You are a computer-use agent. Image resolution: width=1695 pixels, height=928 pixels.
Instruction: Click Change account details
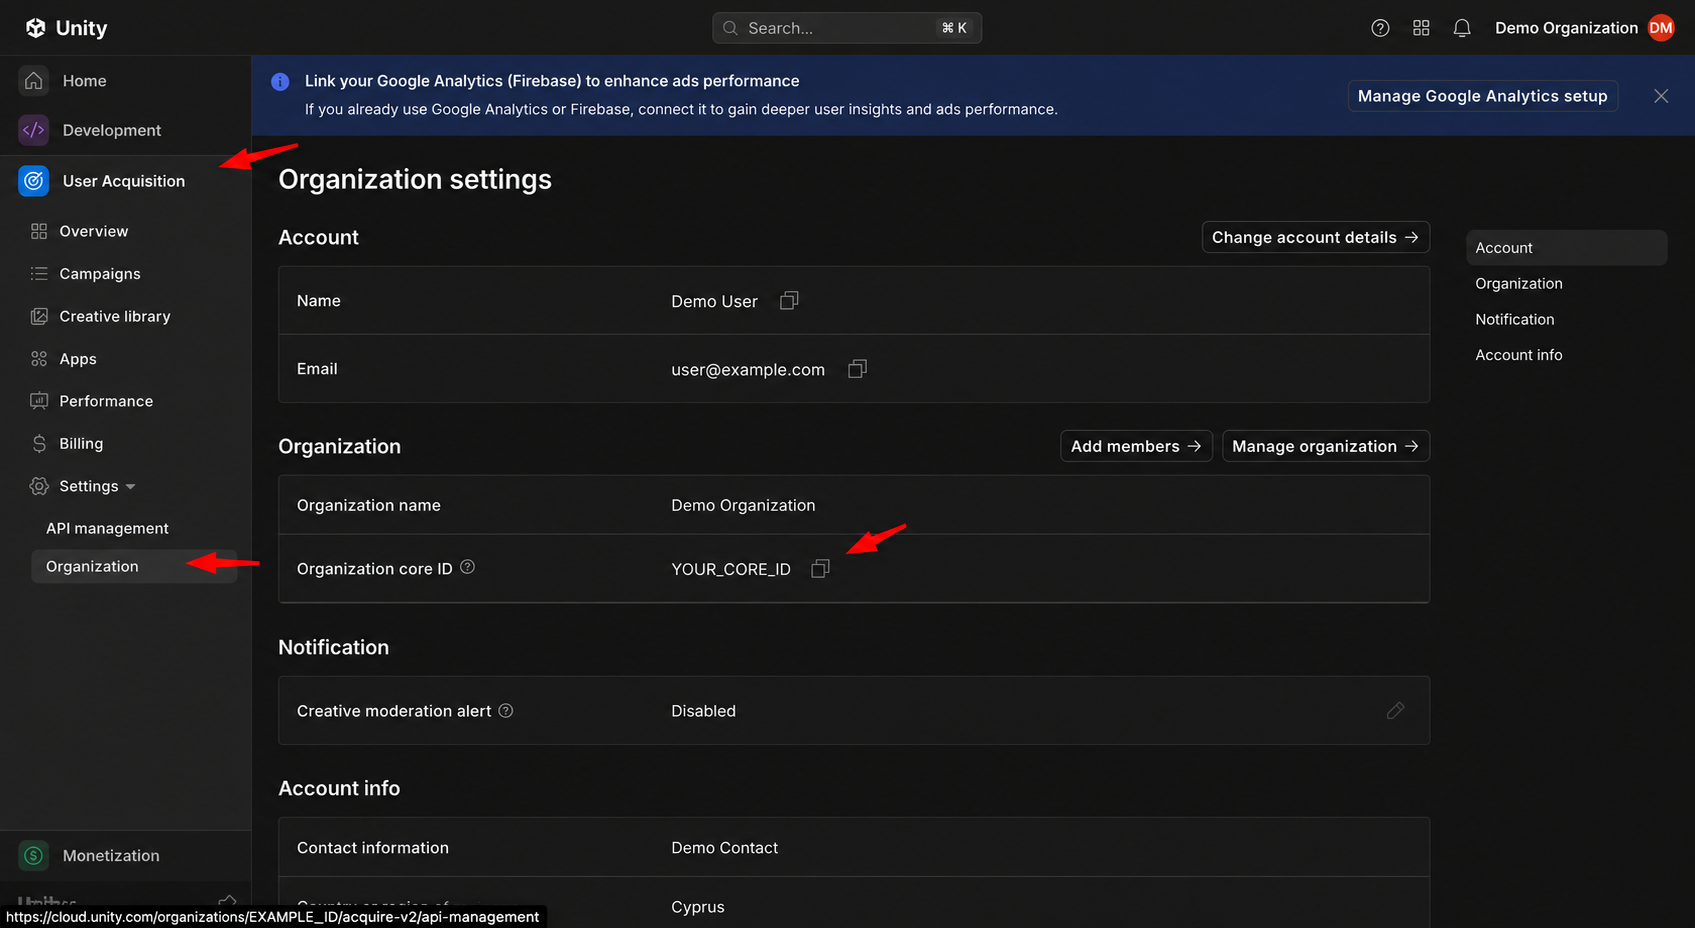pyautogui.click(x=1315, y=237)
